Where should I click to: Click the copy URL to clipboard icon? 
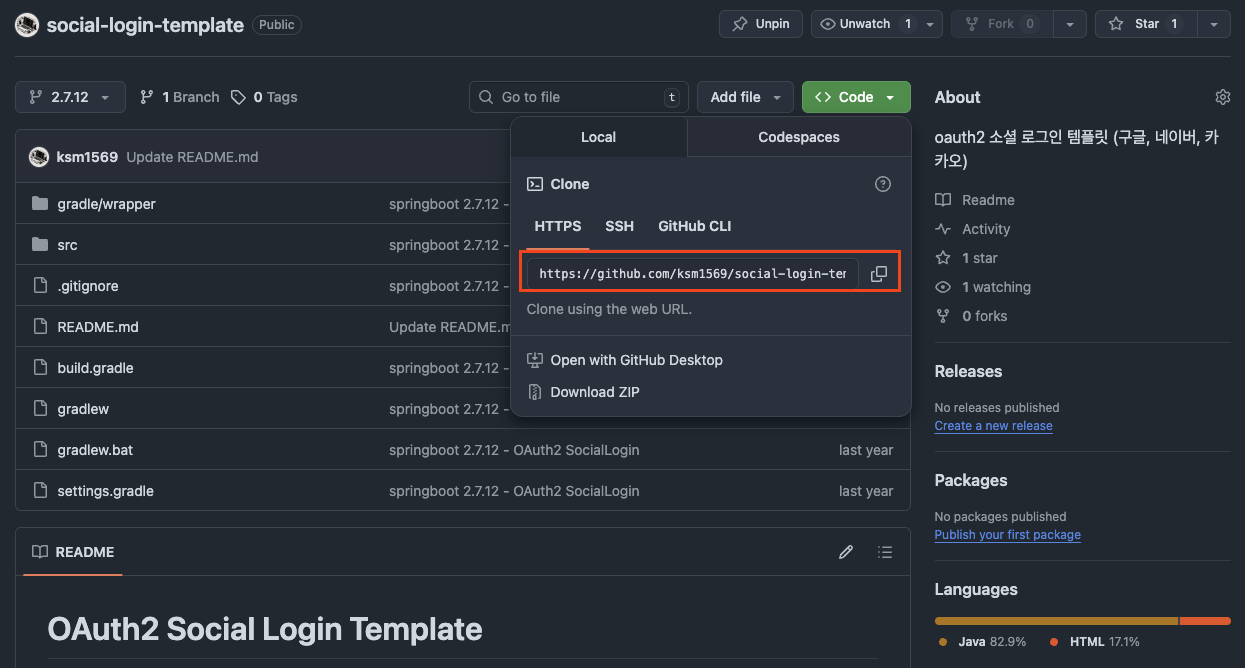[879, 274]
